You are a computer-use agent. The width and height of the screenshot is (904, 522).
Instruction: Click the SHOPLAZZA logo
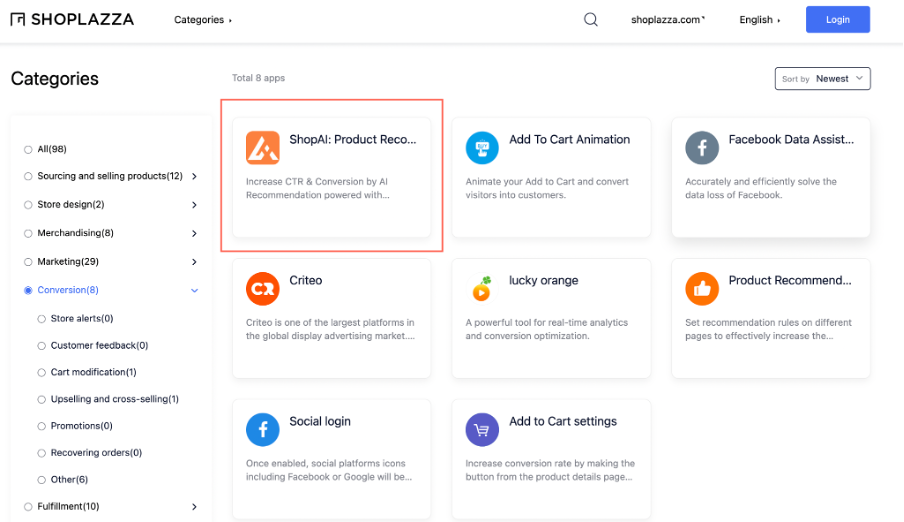coord(72,20)
